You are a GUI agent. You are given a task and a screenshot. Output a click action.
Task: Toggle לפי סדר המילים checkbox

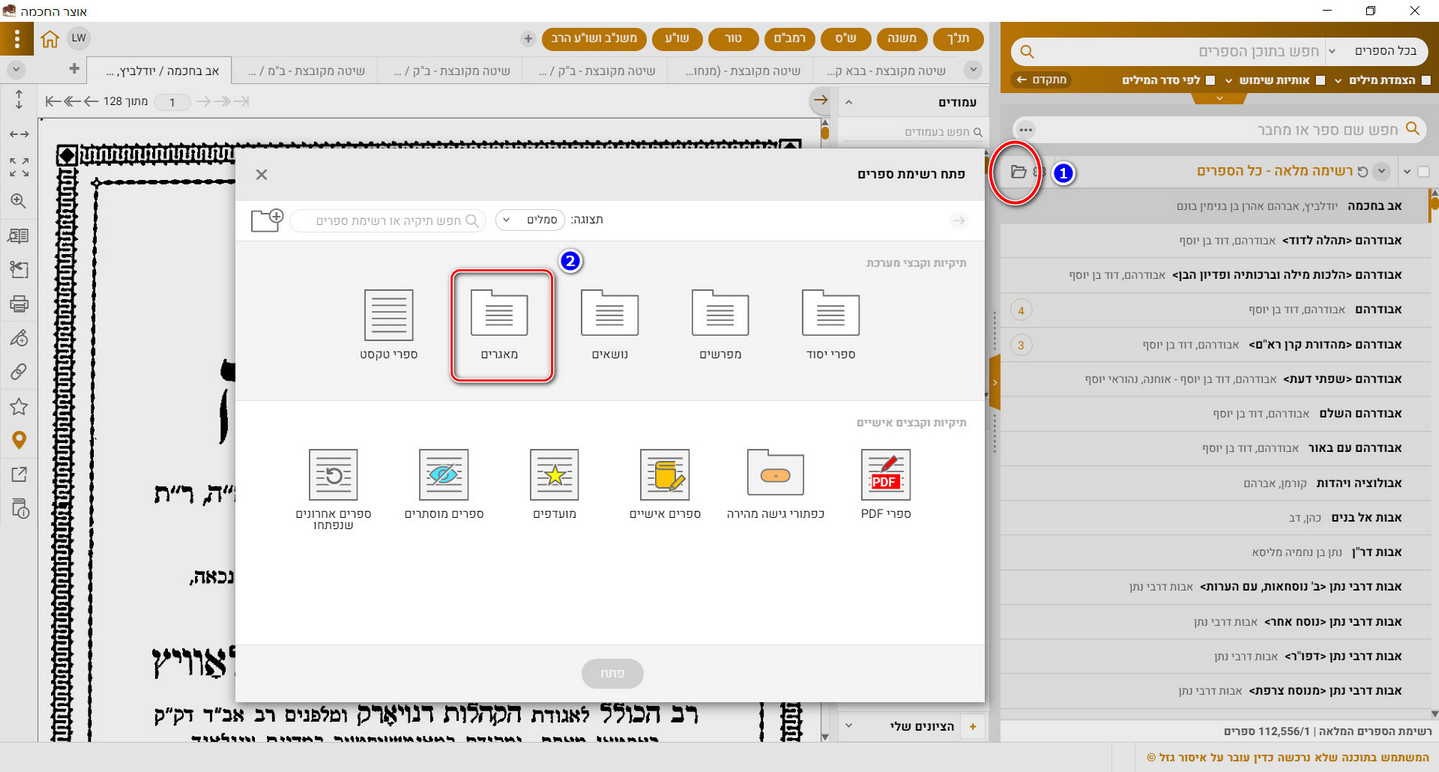[x=1210, y=80]
